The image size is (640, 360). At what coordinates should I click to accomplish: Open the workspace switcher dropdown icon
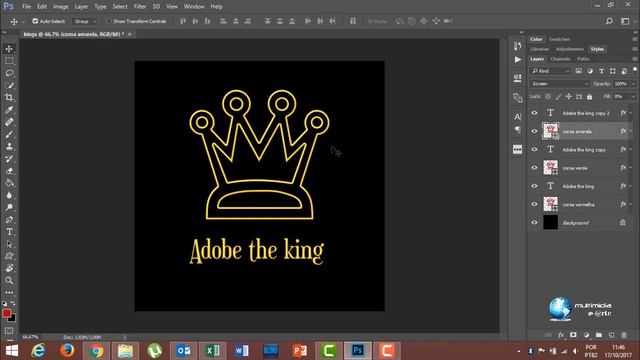click(625, 21)
